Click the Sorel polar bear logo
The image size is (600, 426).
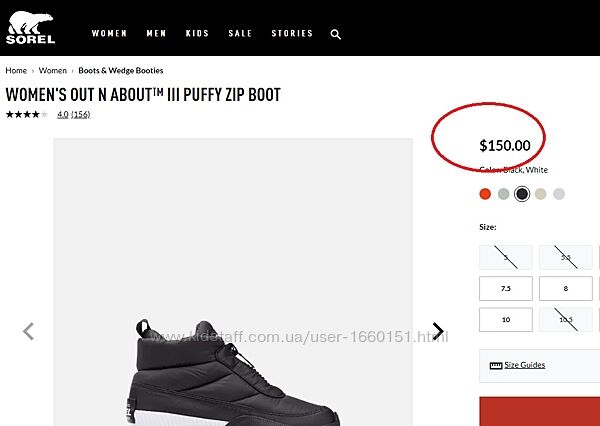tap(30, 29)
